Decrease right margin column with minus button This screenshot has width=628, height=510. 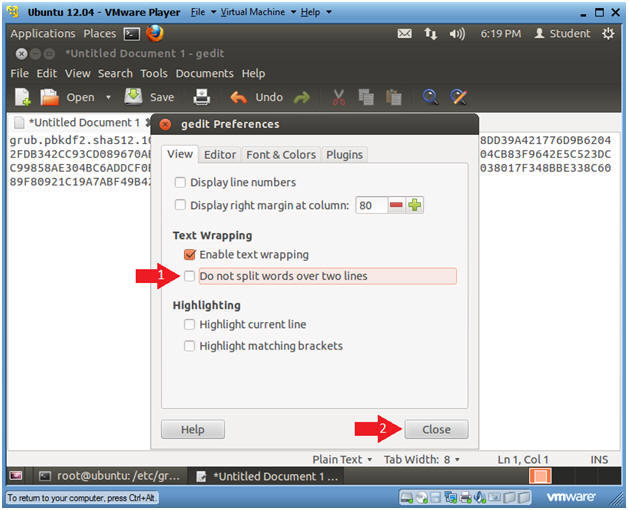(x=396, y=205)
